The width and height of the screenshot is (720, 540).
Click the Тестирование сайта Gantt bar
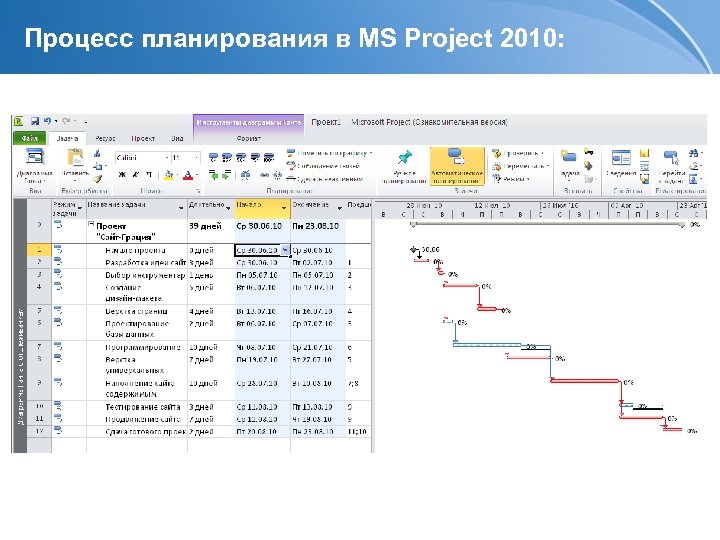pyautogui.click(x=626, y=405)
